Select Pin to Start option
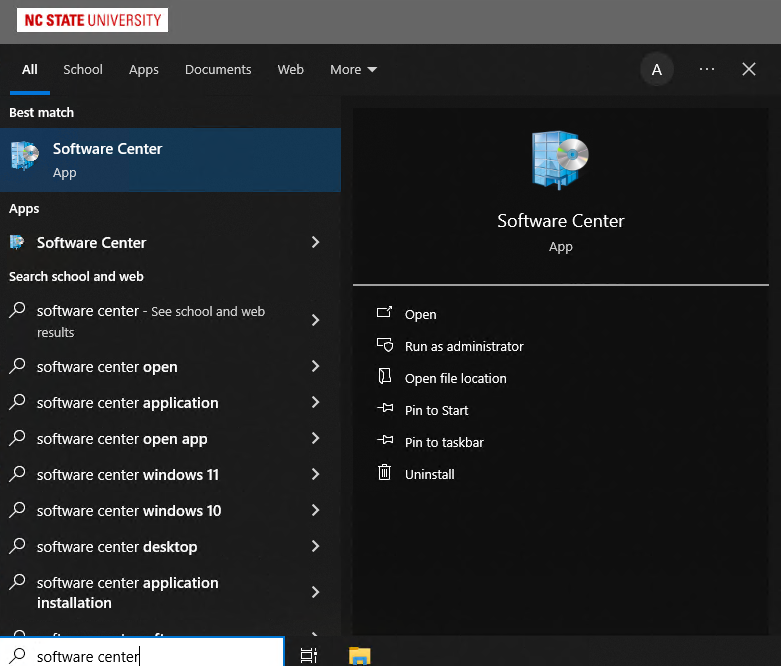Viewport: 781px width, 666px height. [x=436, y=410]
